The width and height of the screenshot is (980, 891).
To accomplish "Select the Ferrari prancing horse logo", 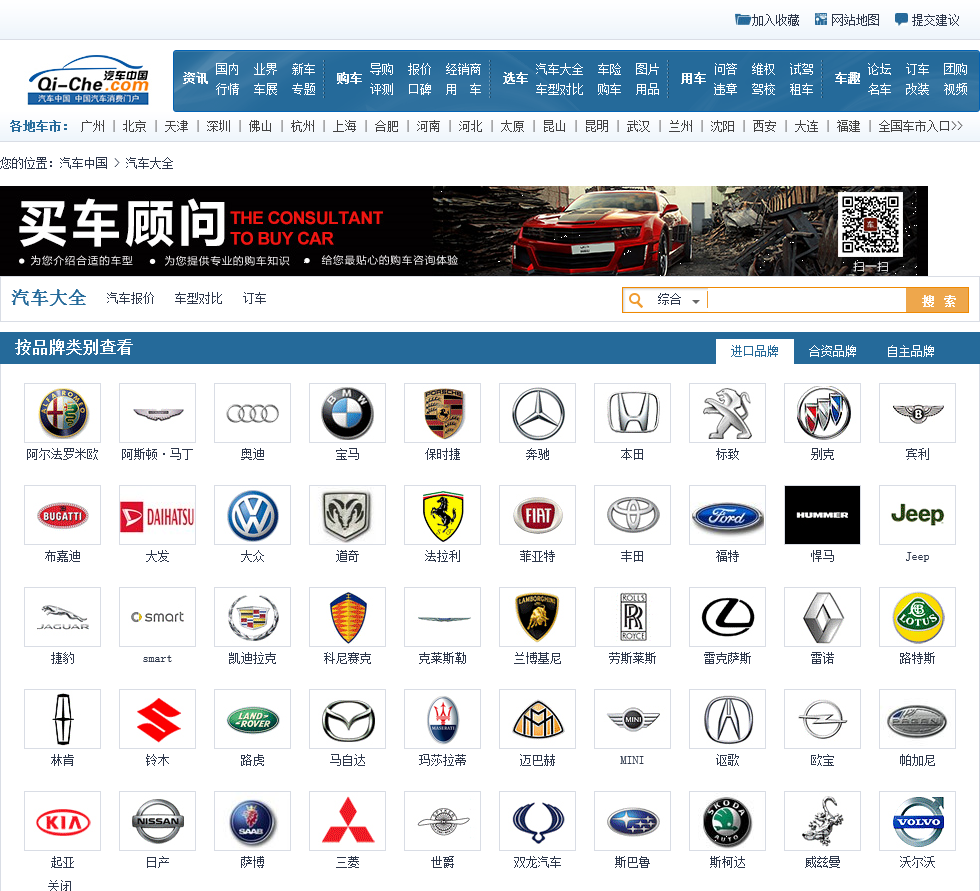I will 442,515.
